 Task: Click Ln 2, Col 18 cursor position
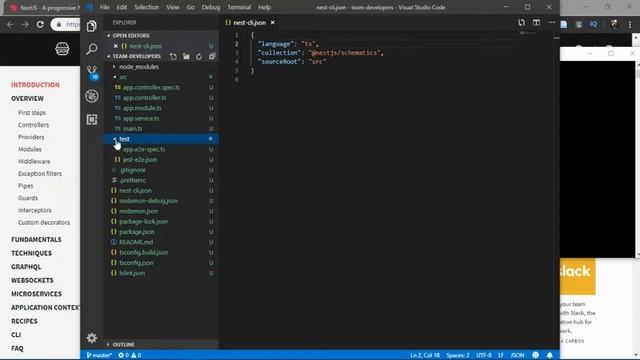[x=425, y=355]
